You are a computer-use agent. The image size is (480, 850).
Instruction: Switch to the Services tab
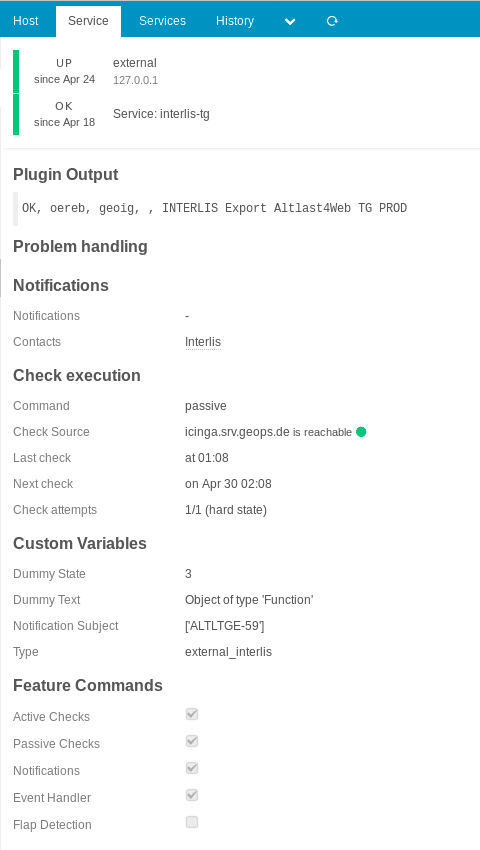pyautogui.click(x=162, y=21)
